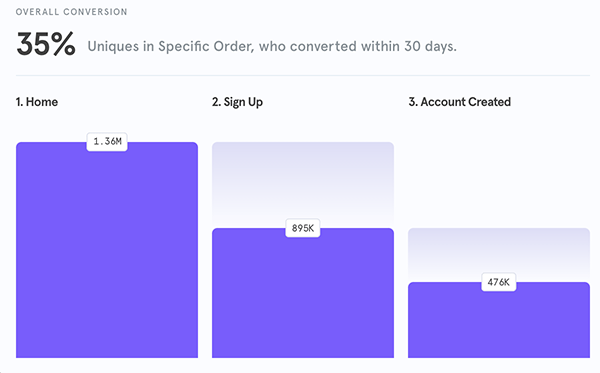
Task: Select the solid purple Account Created bar
Action: (x=499, y=320)
